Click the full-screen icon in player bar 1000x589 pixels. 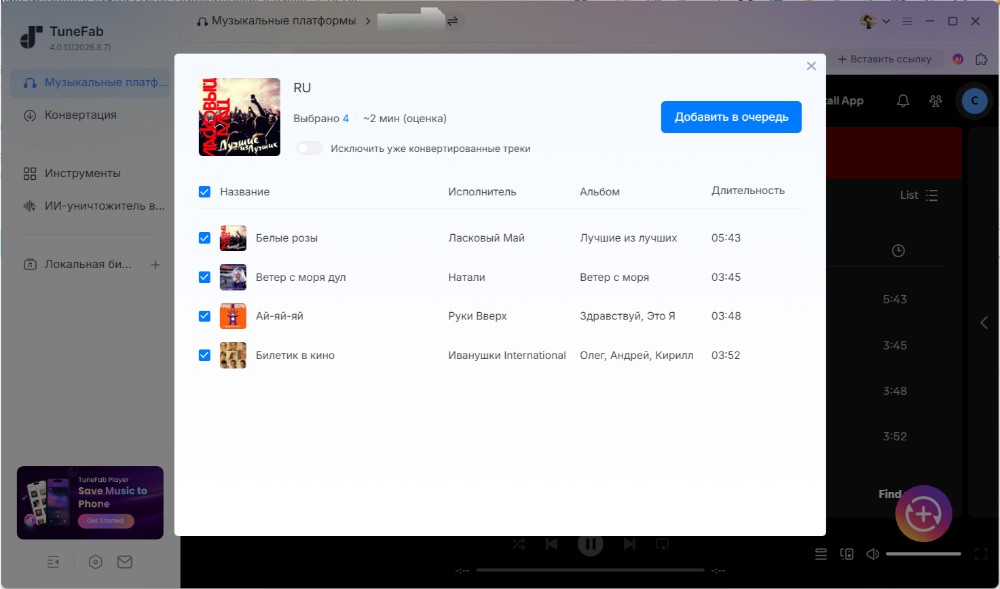click(x=981, y=554)
